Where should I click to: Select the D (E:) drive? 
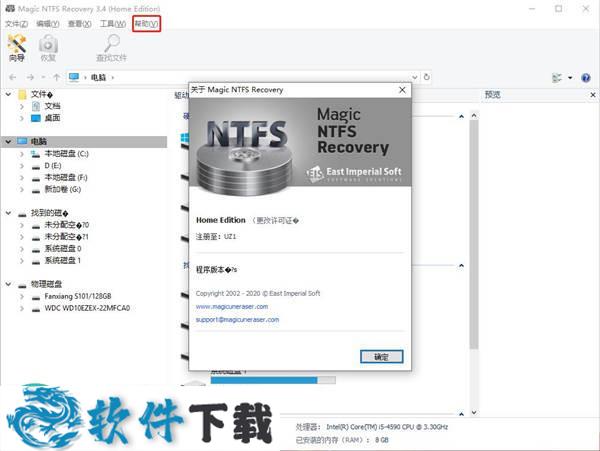tap(53, 166)
